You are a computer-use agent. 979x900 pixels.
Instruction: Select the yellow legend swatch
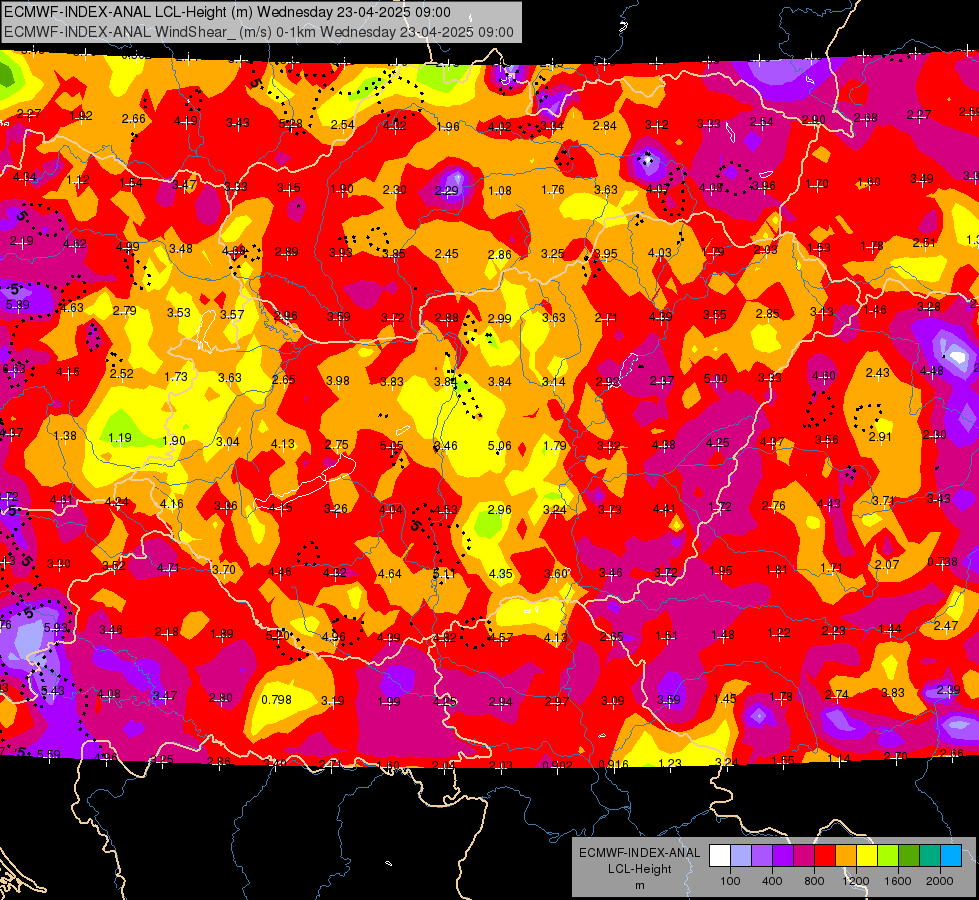[867, 856]
